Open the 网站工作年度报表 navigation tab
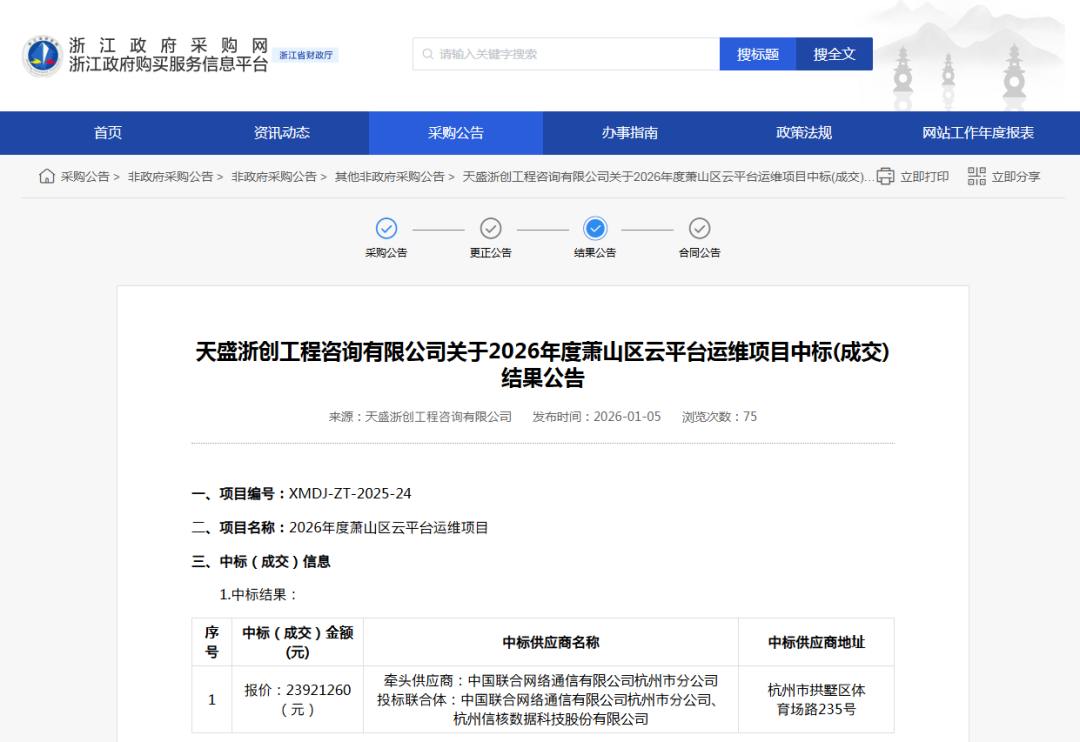 pyautogui.click(x=978, y=133)
